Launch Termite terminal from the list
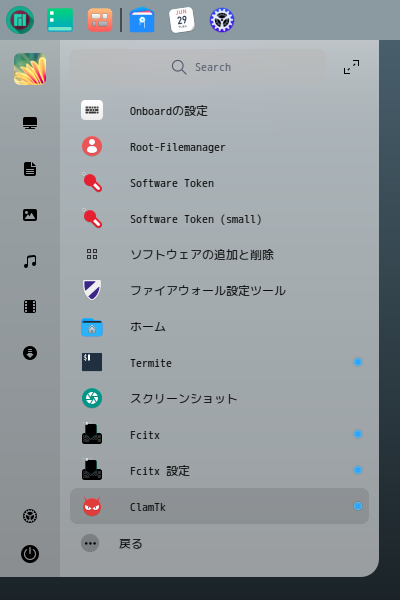This screenshot has height=600, width=400. click(219, 362)
